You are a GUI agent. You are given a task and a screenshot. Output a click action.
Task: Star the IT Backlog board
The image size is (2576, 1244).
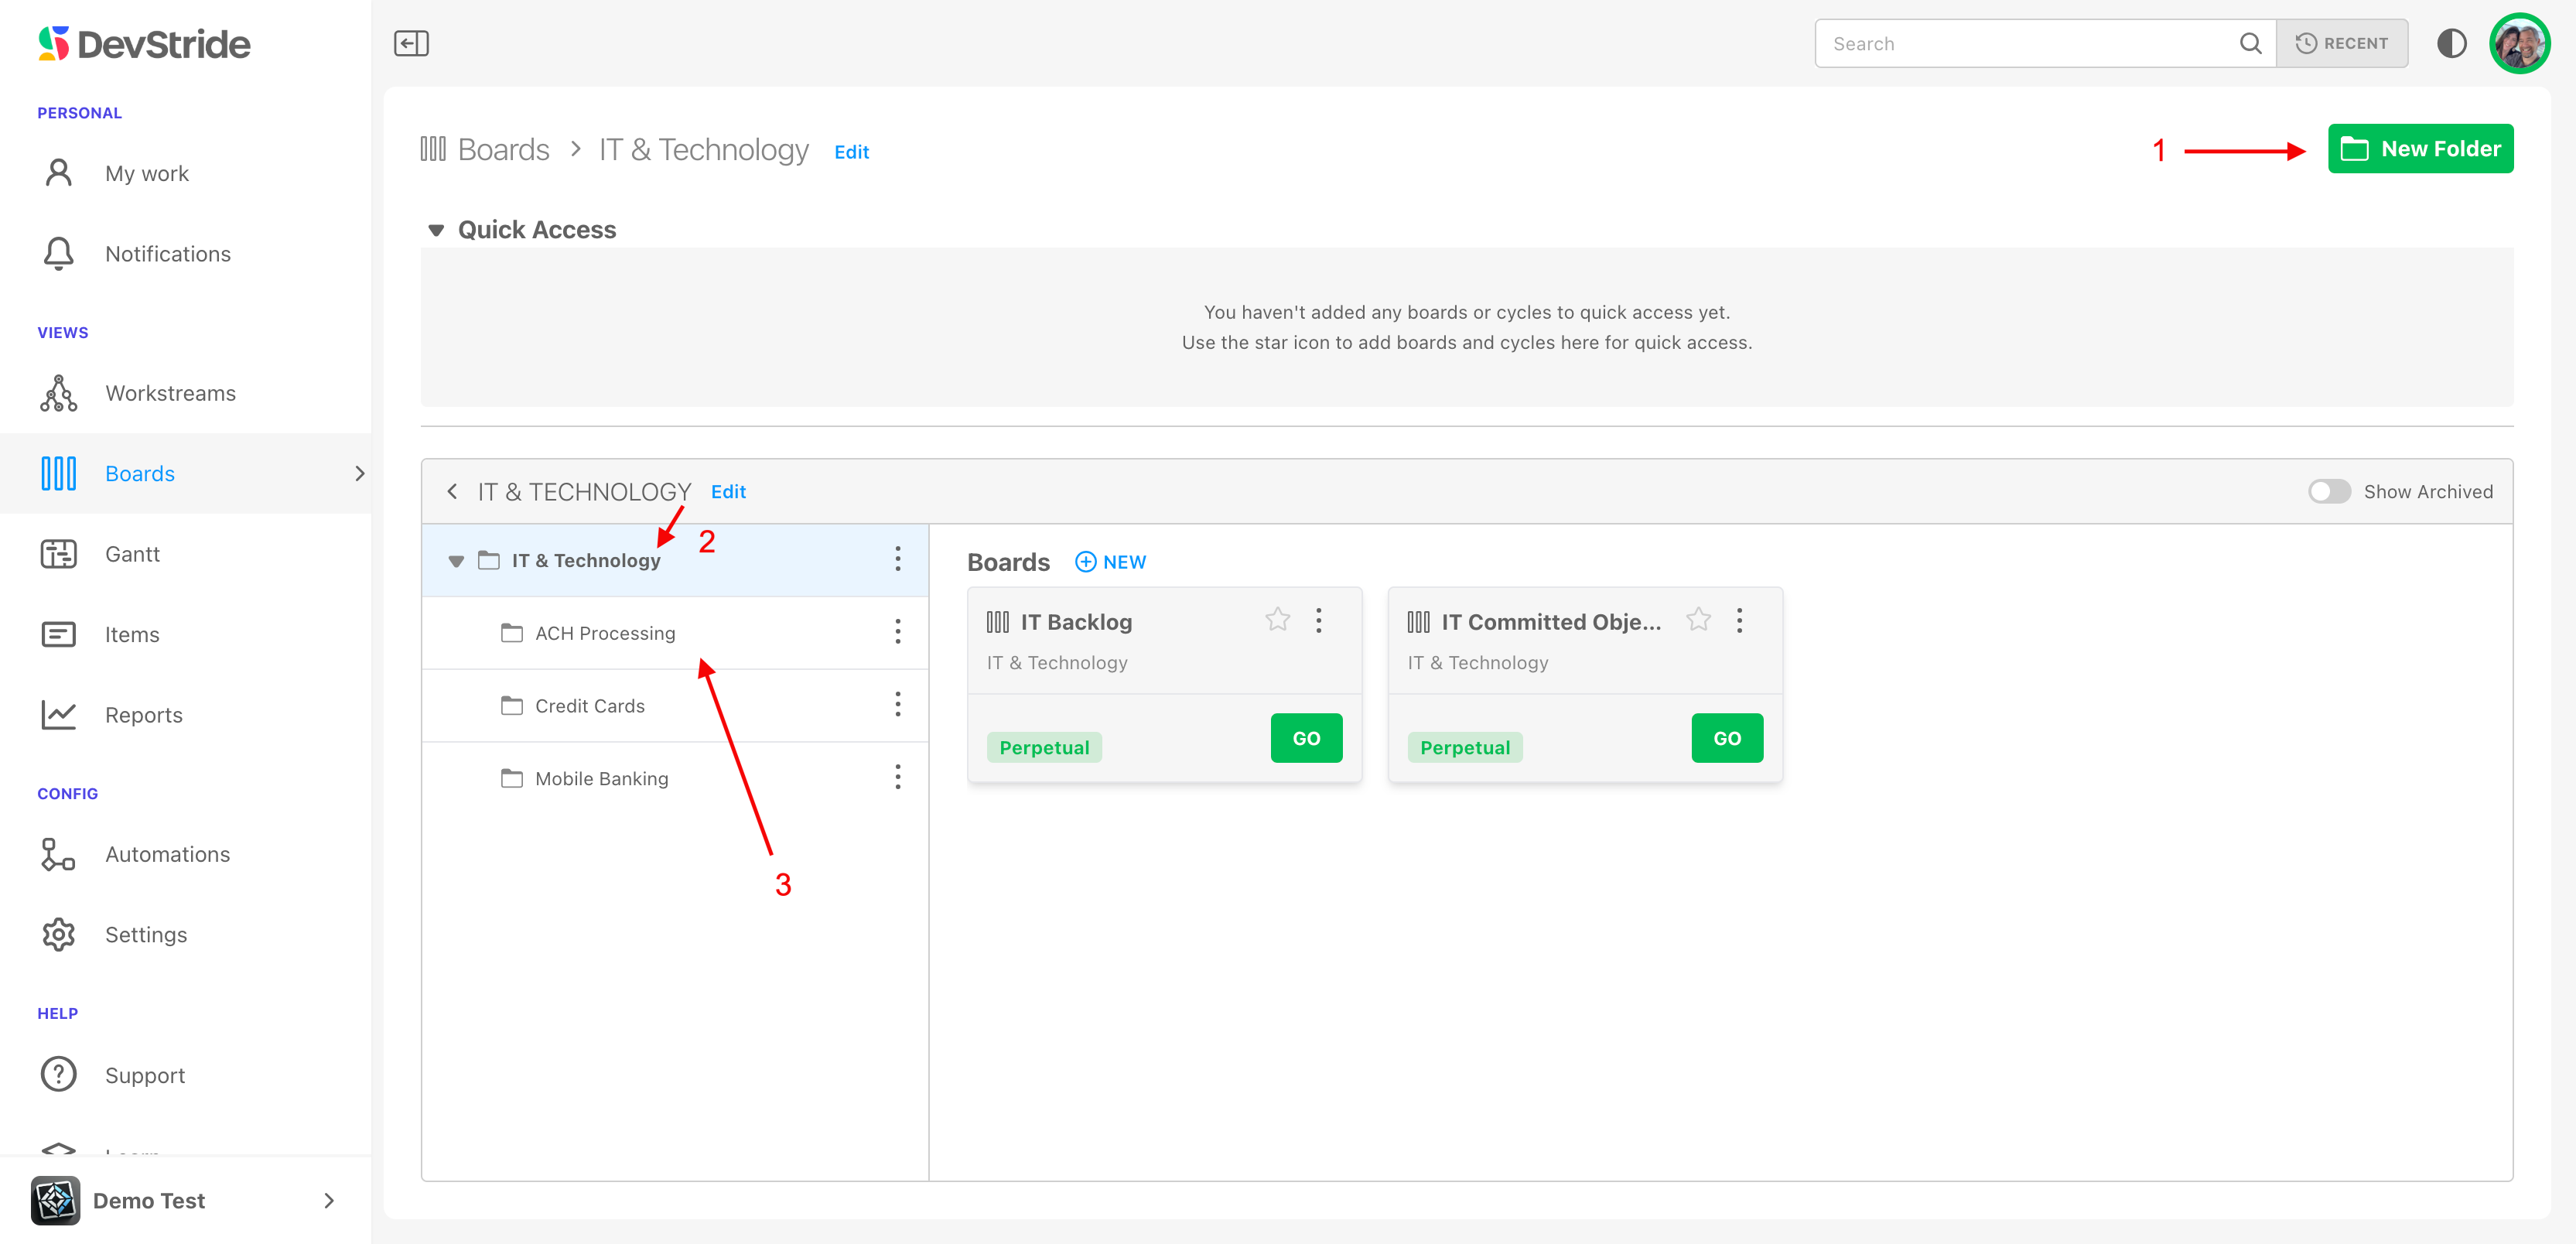pyautogui.click(x=1277, y=620)
